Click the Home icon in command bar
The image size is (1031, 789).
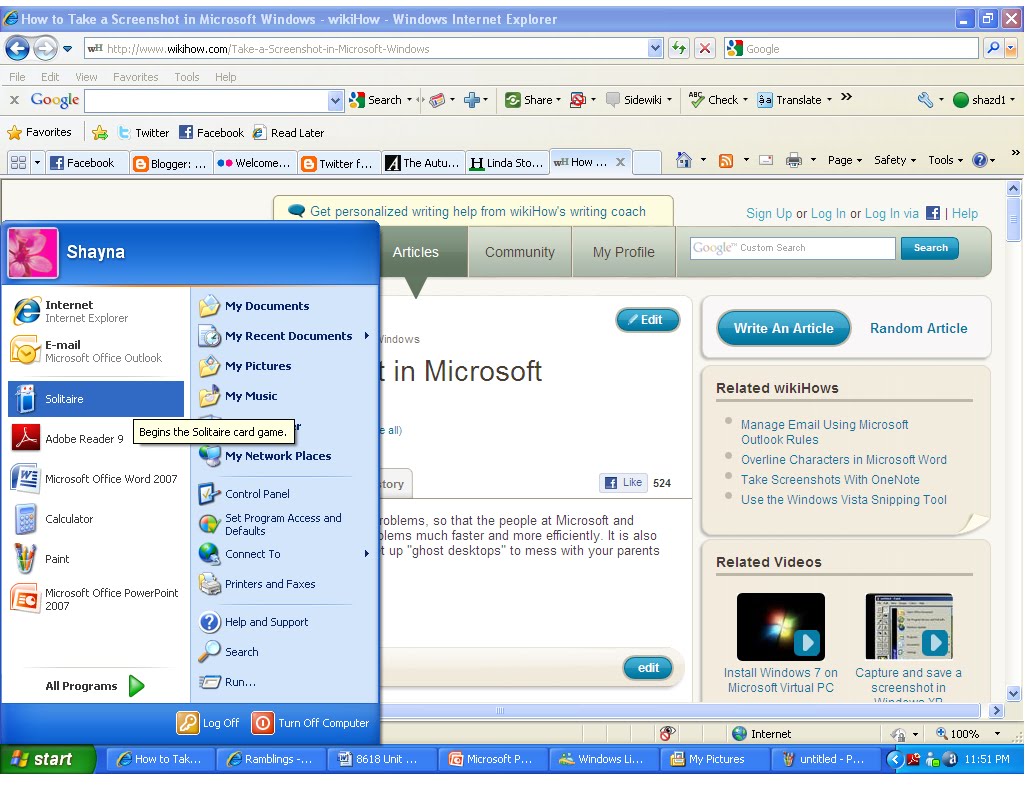tap(684, 160)
